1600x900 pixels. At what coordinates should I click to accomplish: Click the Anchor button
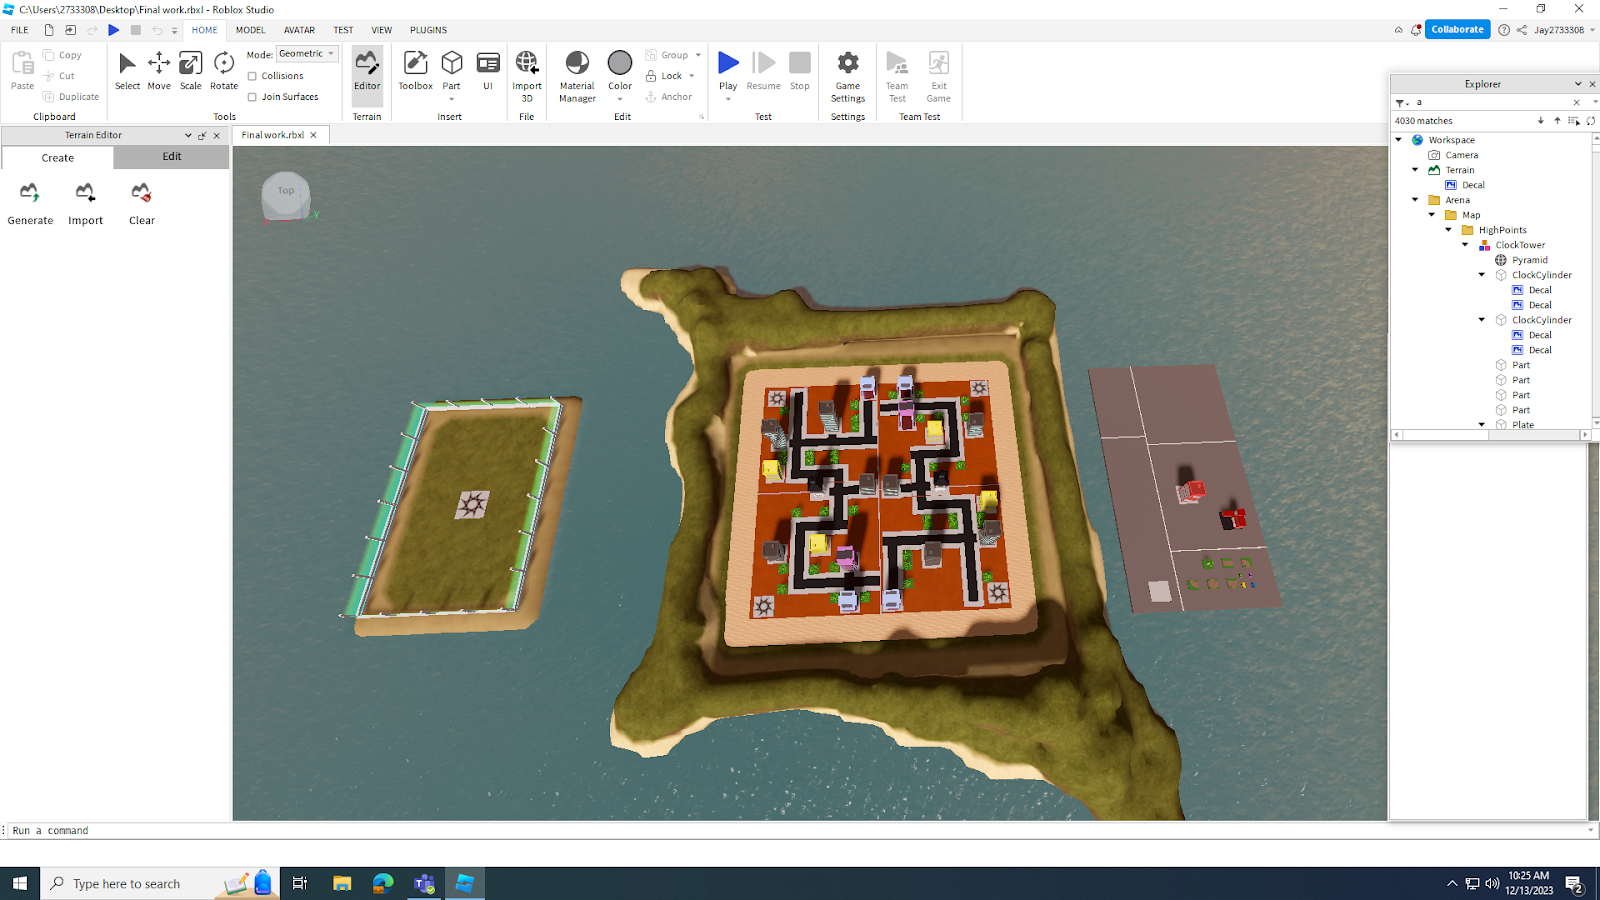tap(669, 97)
